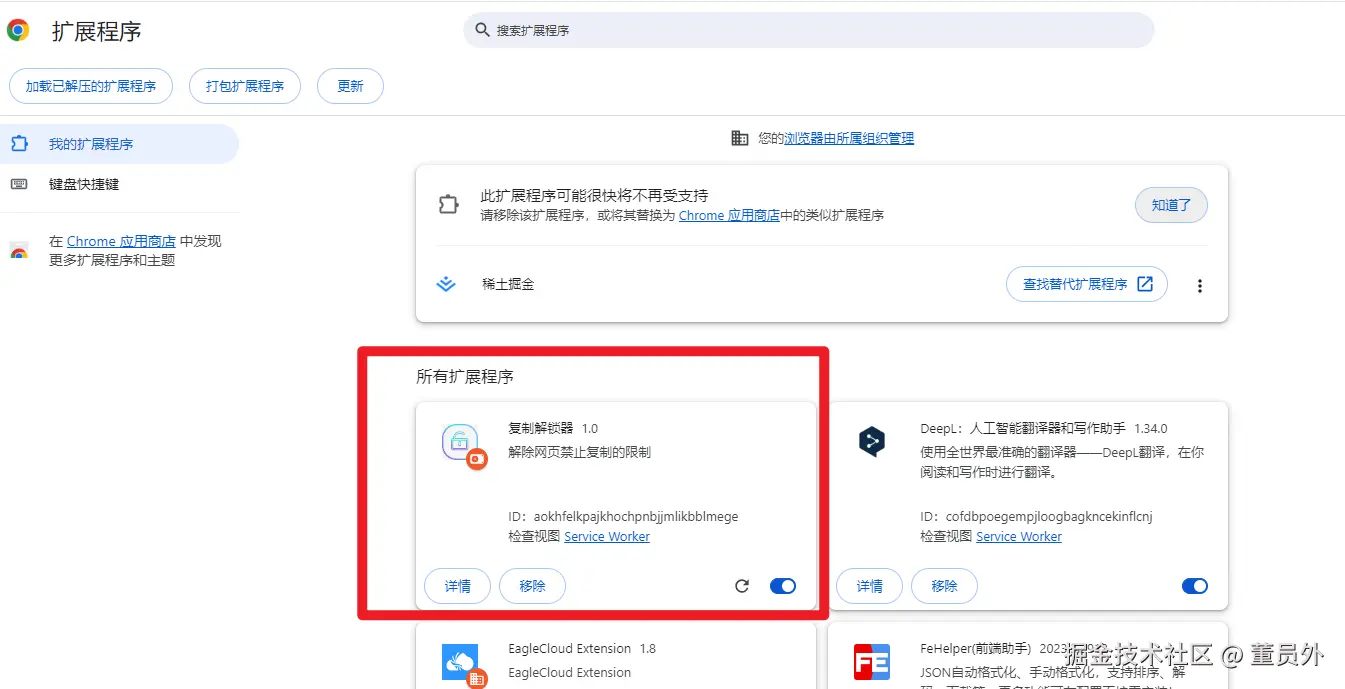The image size is (1345, 689).
Task: Click the 复制解锁器 extension icon
Action: [x=462, y=444]
